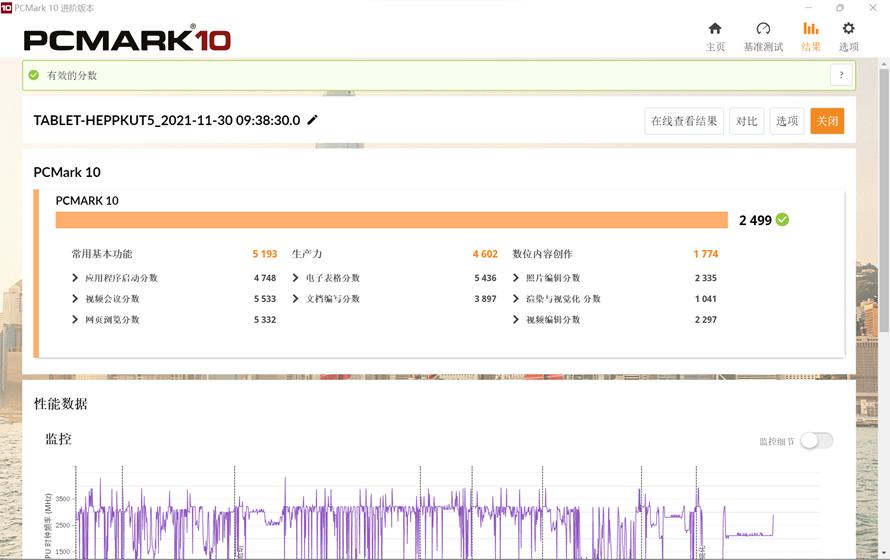Screen dimensions: 890x560
Task: Click the orange 关闭 button
Action: 827,121
